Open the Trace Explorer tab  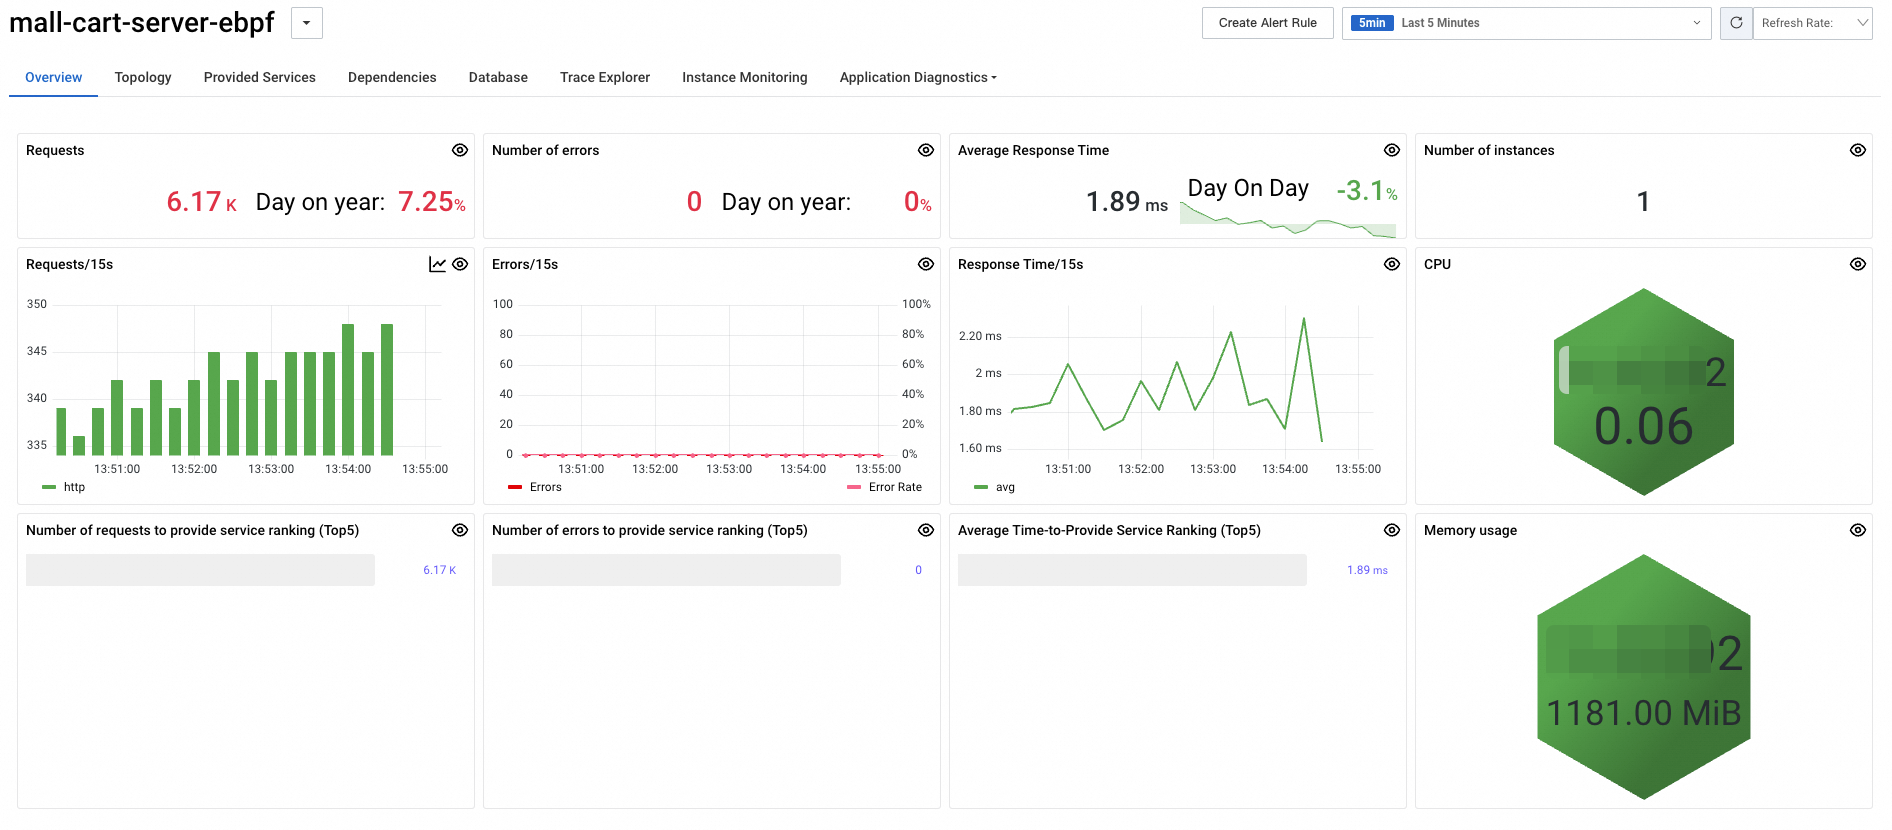(605, 77)
